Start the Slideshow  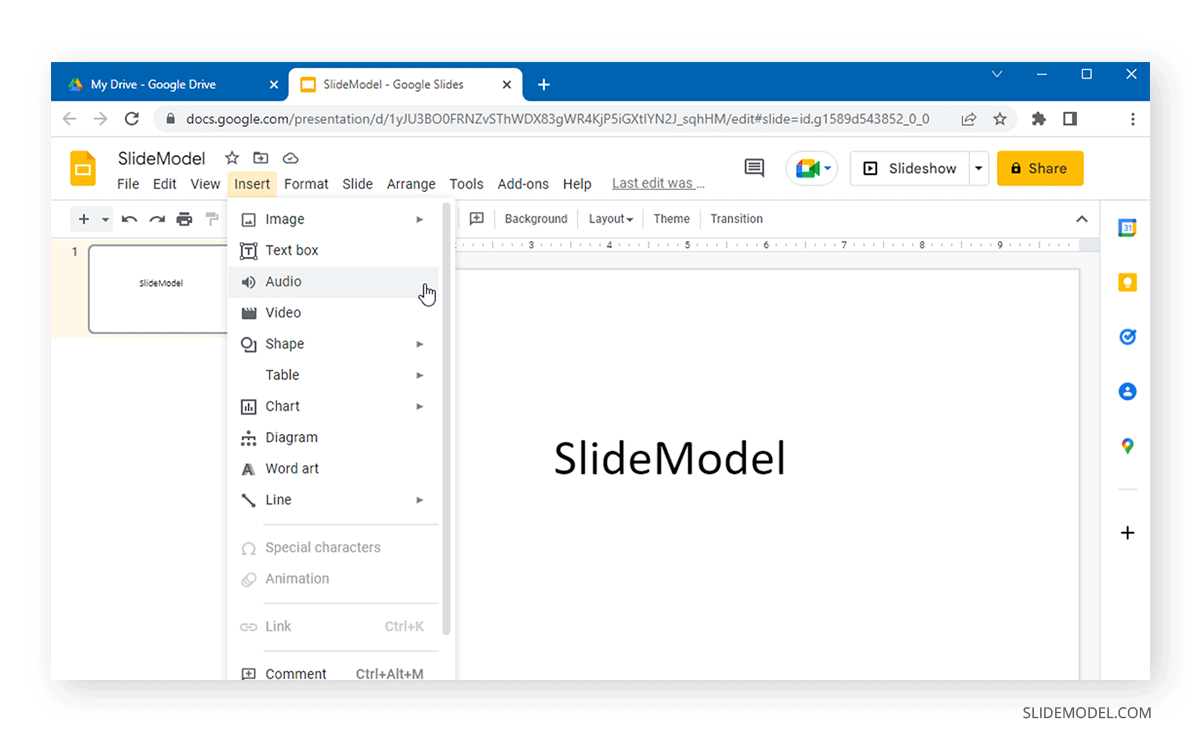coord(910,168)
